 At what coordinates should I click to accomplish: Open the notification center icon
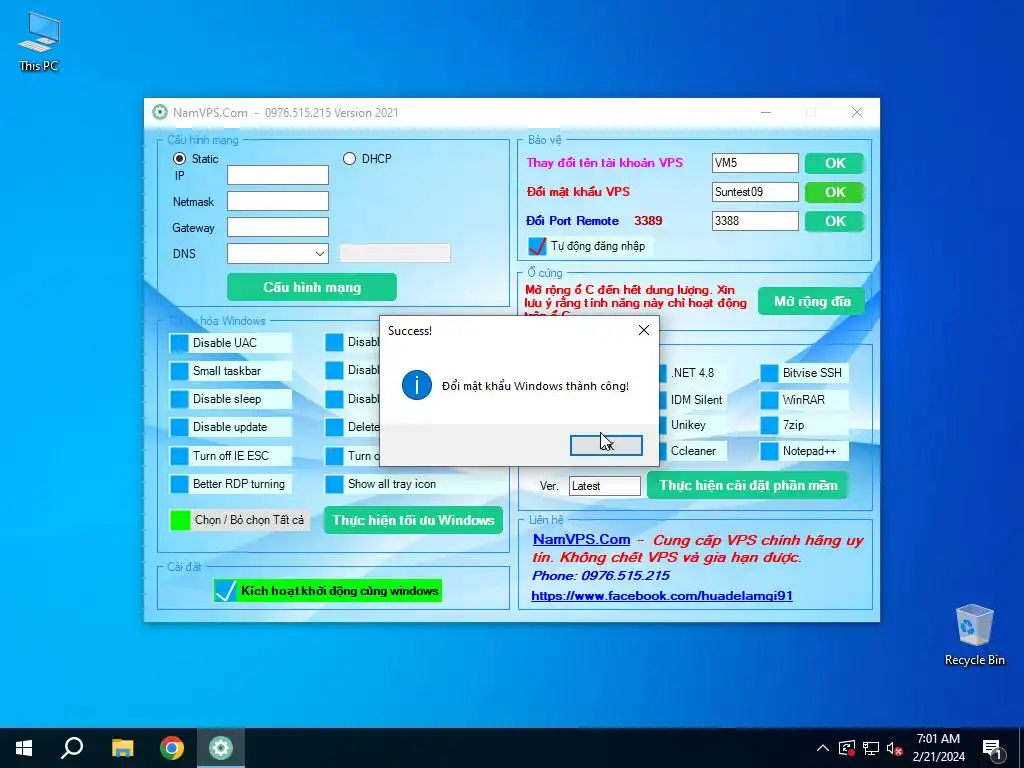993,748
